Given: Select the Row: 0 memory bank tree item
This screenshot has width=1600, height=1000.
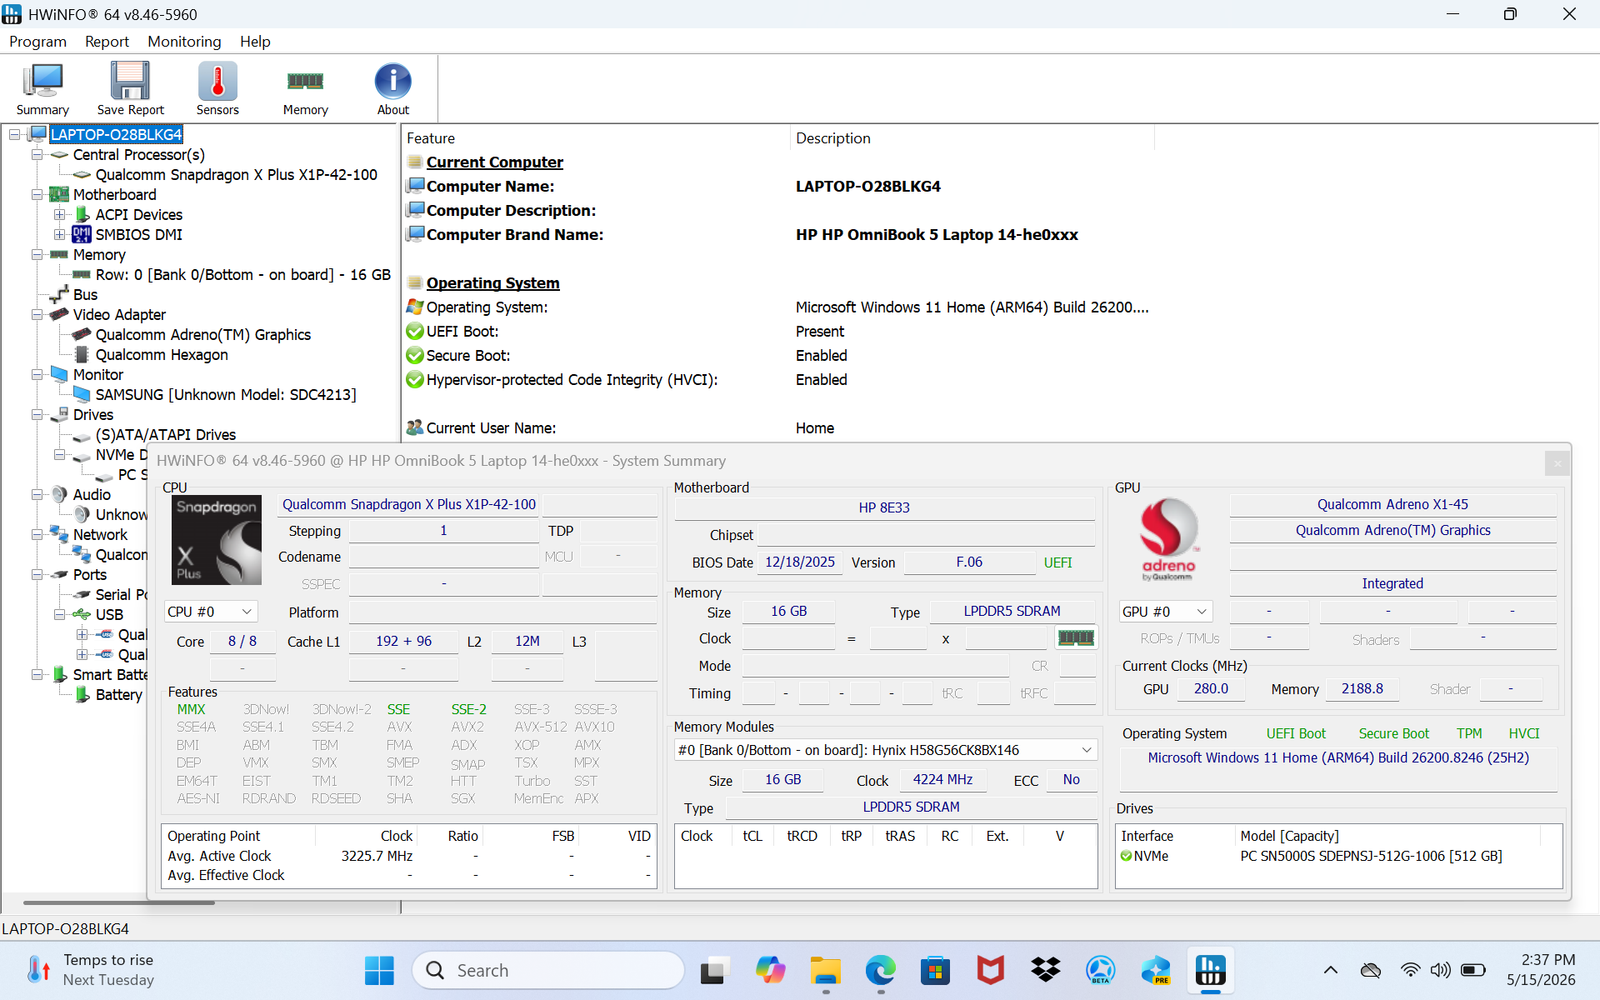Looking at the screenshot, I should (x=243, y=275).
